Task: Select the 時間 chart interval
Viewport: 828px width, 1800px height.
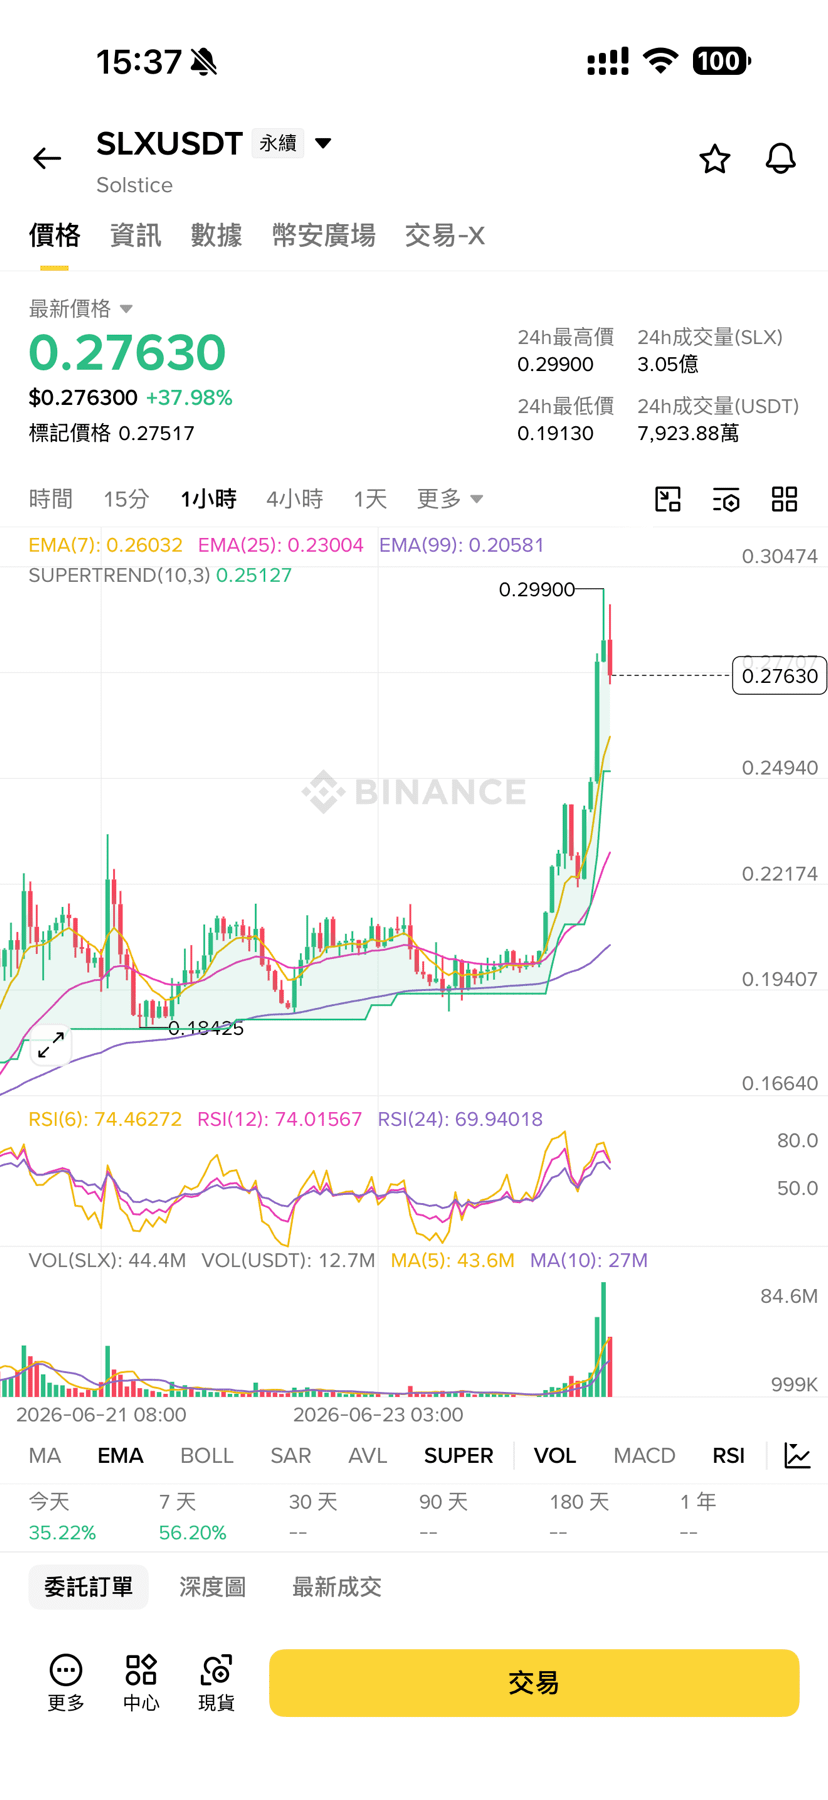Action: click(51, 498)
